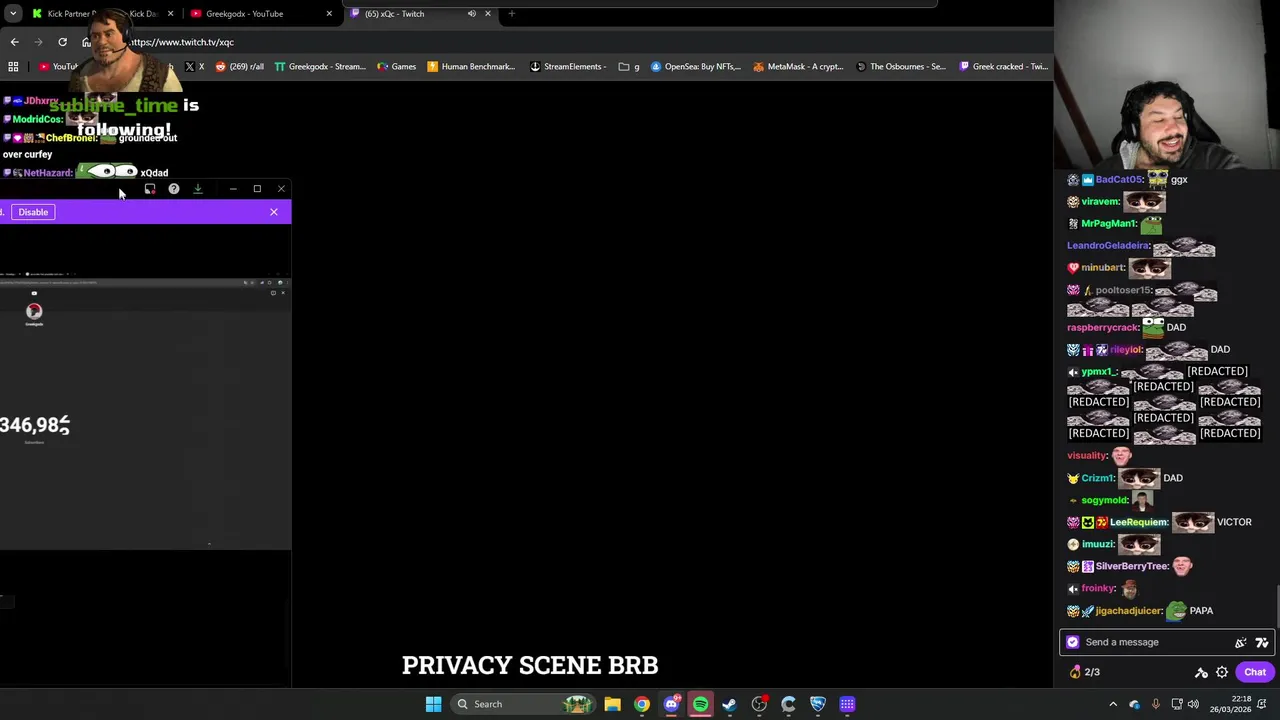Click the screen record icon in small window

pyautogui.click(x=150, y=189)
